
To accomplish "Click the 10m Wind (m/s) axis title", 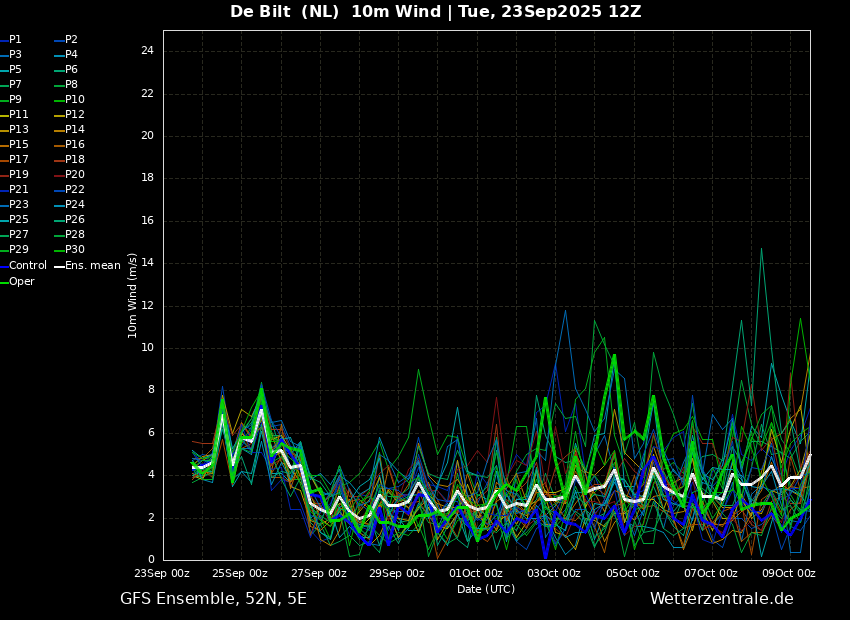I will pyautogui.click(x=133, y=295).
